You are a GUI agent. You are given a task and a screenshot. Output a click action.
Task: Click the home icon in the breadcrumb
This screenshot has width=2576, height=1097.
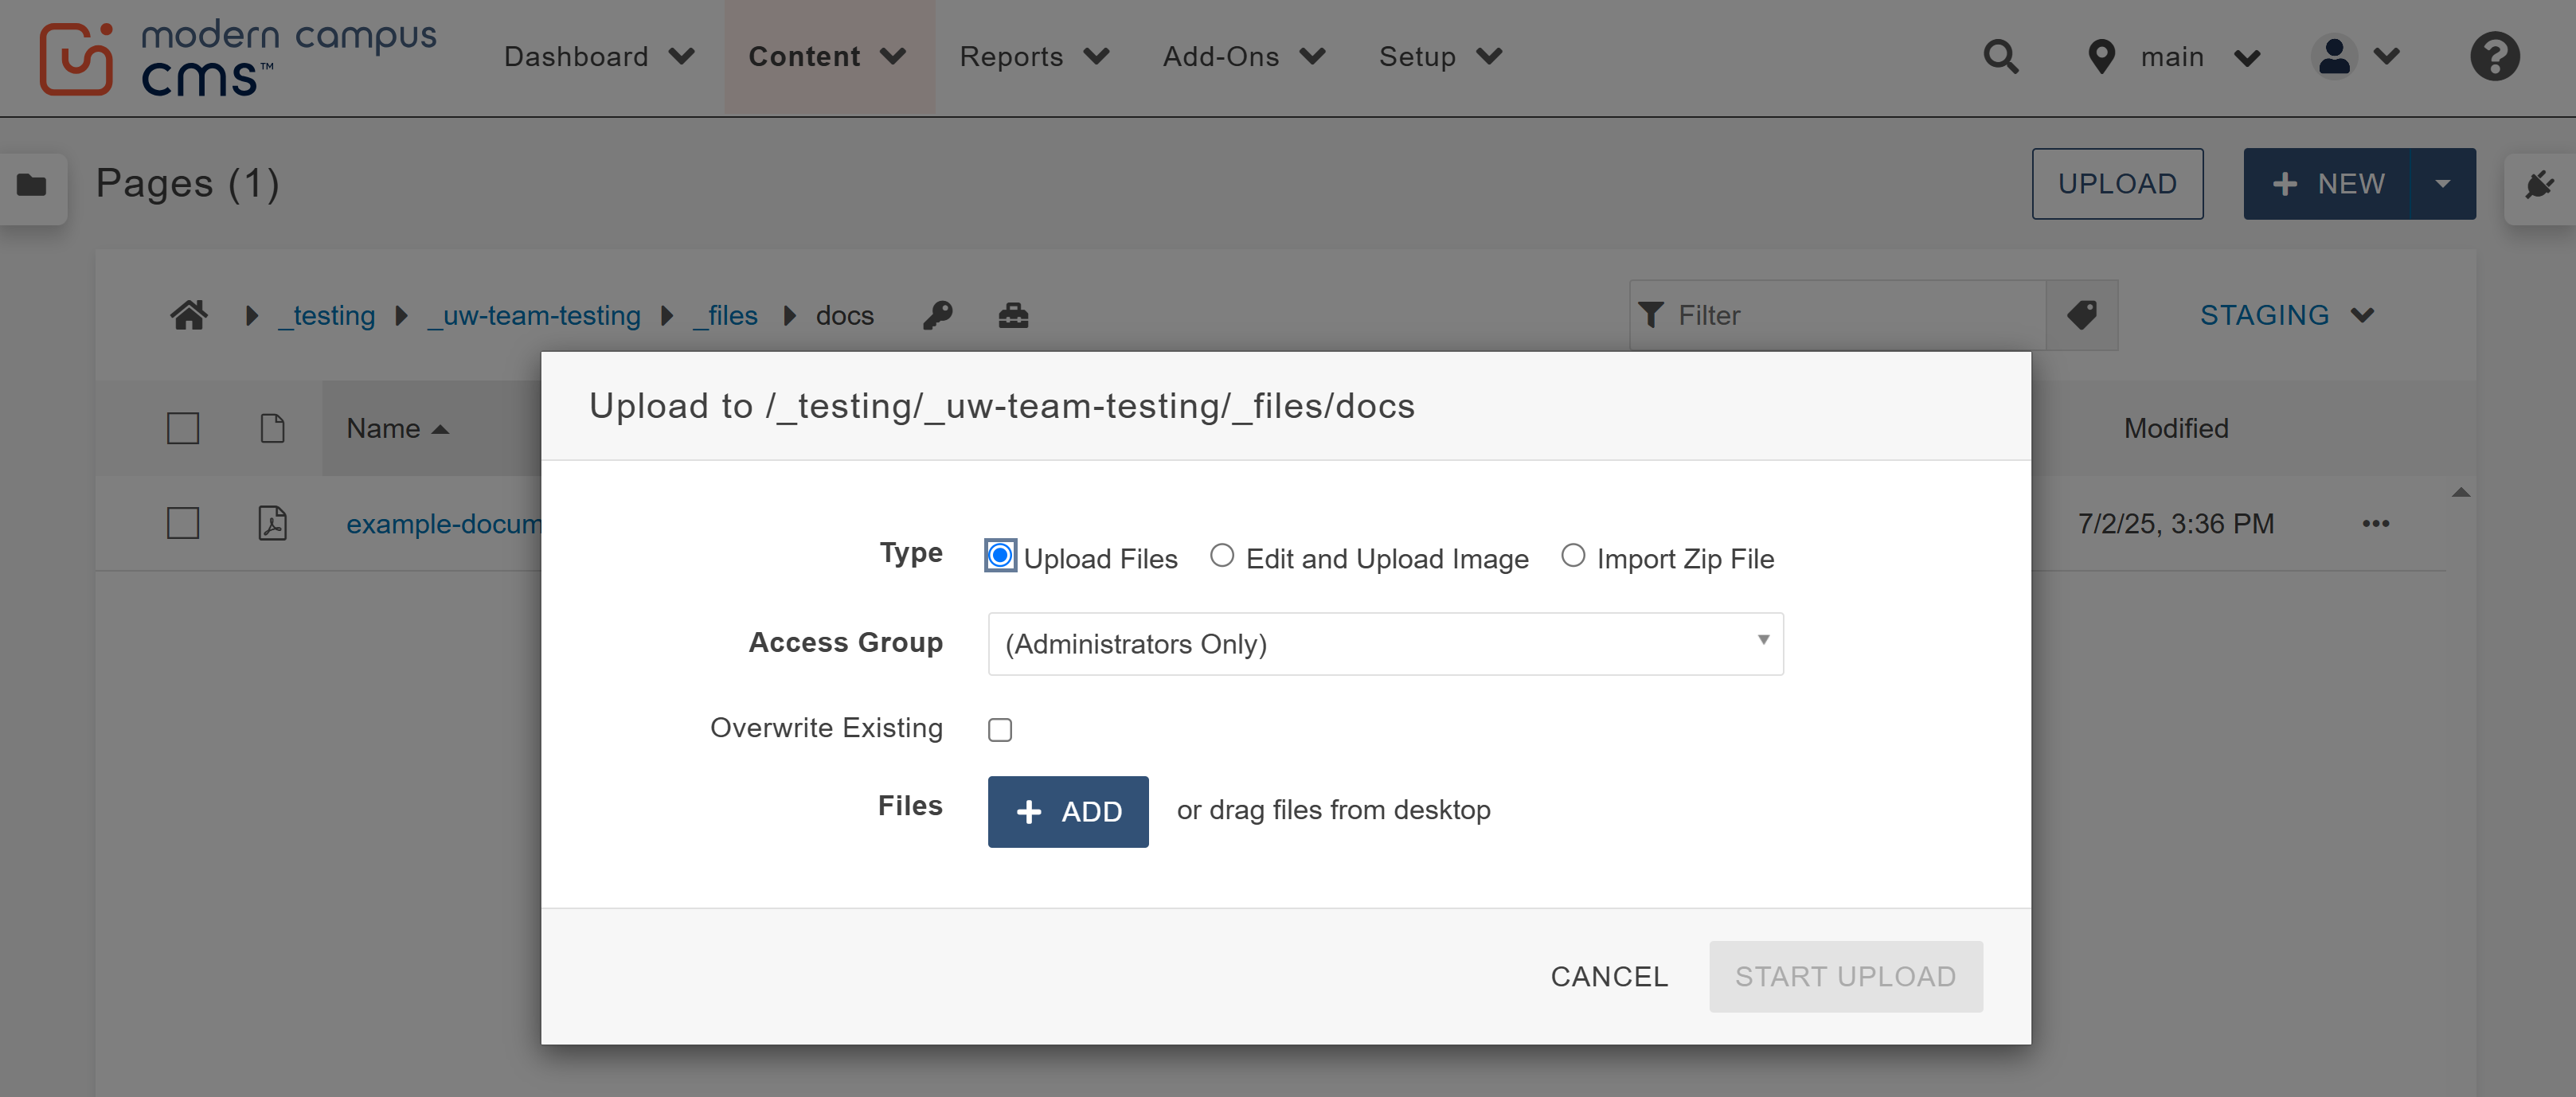pos(189,315)
